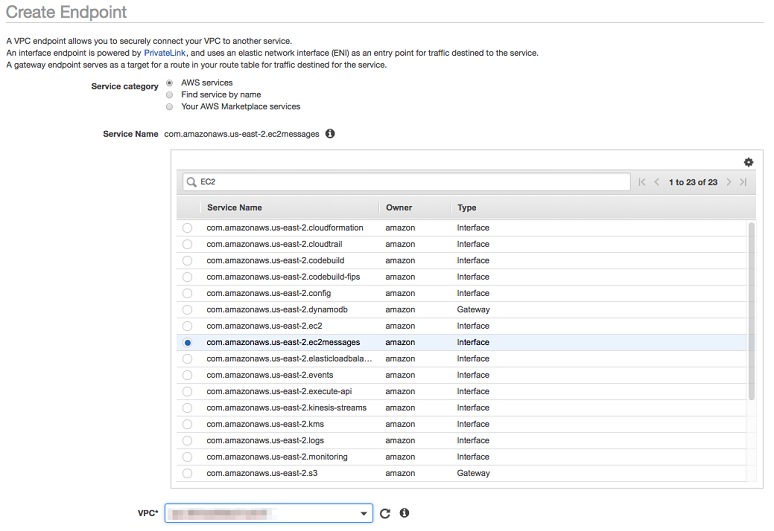Image resolution: width=774 pixels, height=531 pixels.
Task: Select the cloudformation service radio
Action: tap(187, 228)
